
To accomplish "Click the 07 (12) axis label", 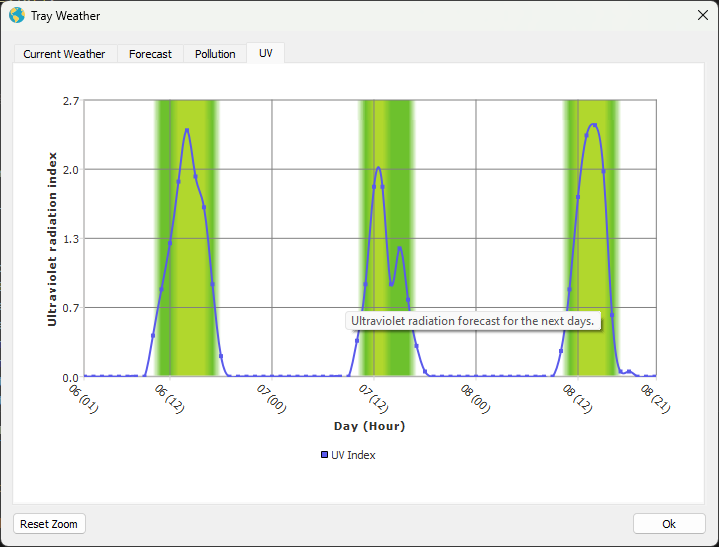I will (373, 399).
